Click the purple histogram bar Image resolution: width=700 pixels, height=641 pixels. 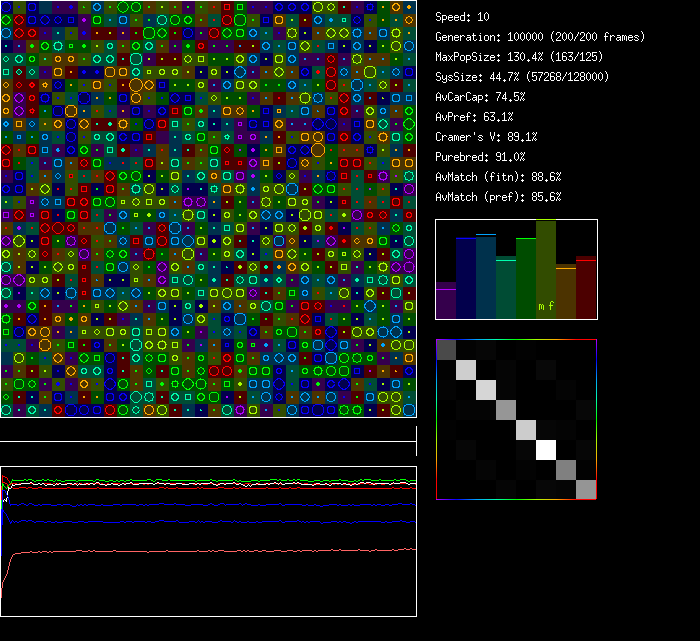click(446, 301)
